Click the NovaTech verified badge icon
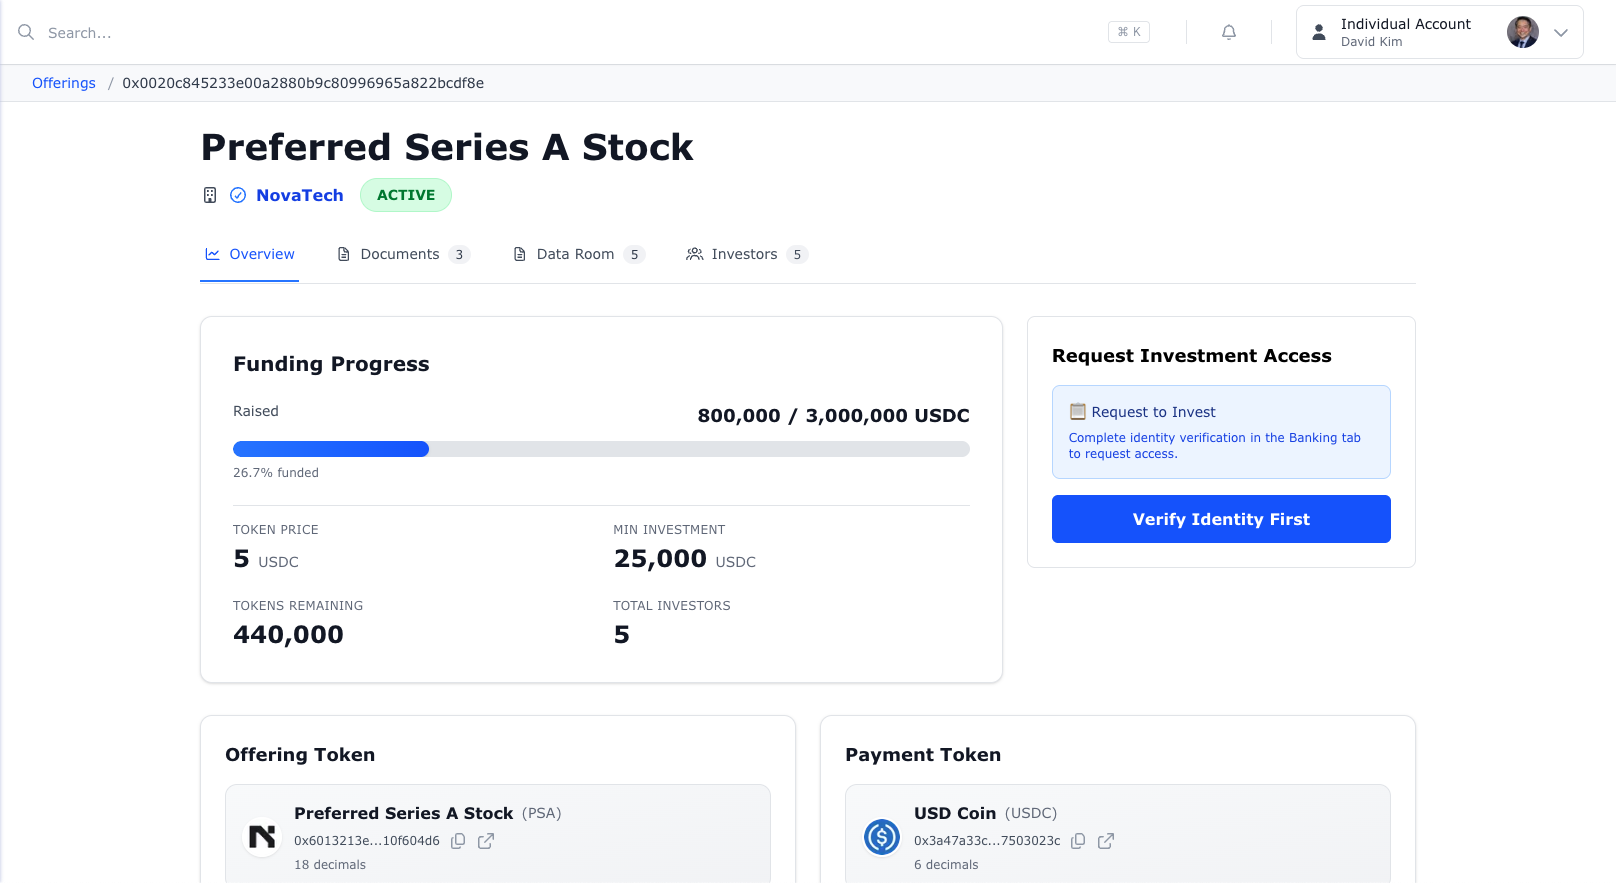Viewport: 1616px width, 883px height. [238, 195]
